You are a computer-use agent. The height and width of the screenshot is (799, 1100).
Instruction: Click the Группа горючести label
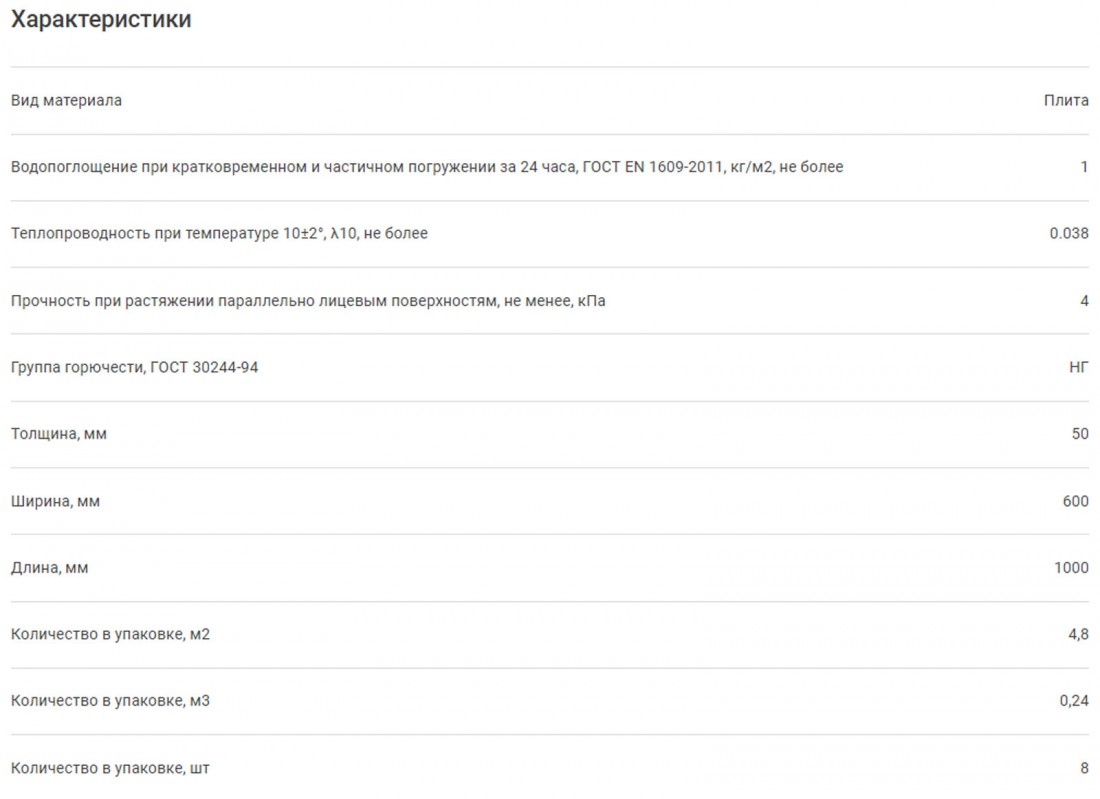click(134, 367)
